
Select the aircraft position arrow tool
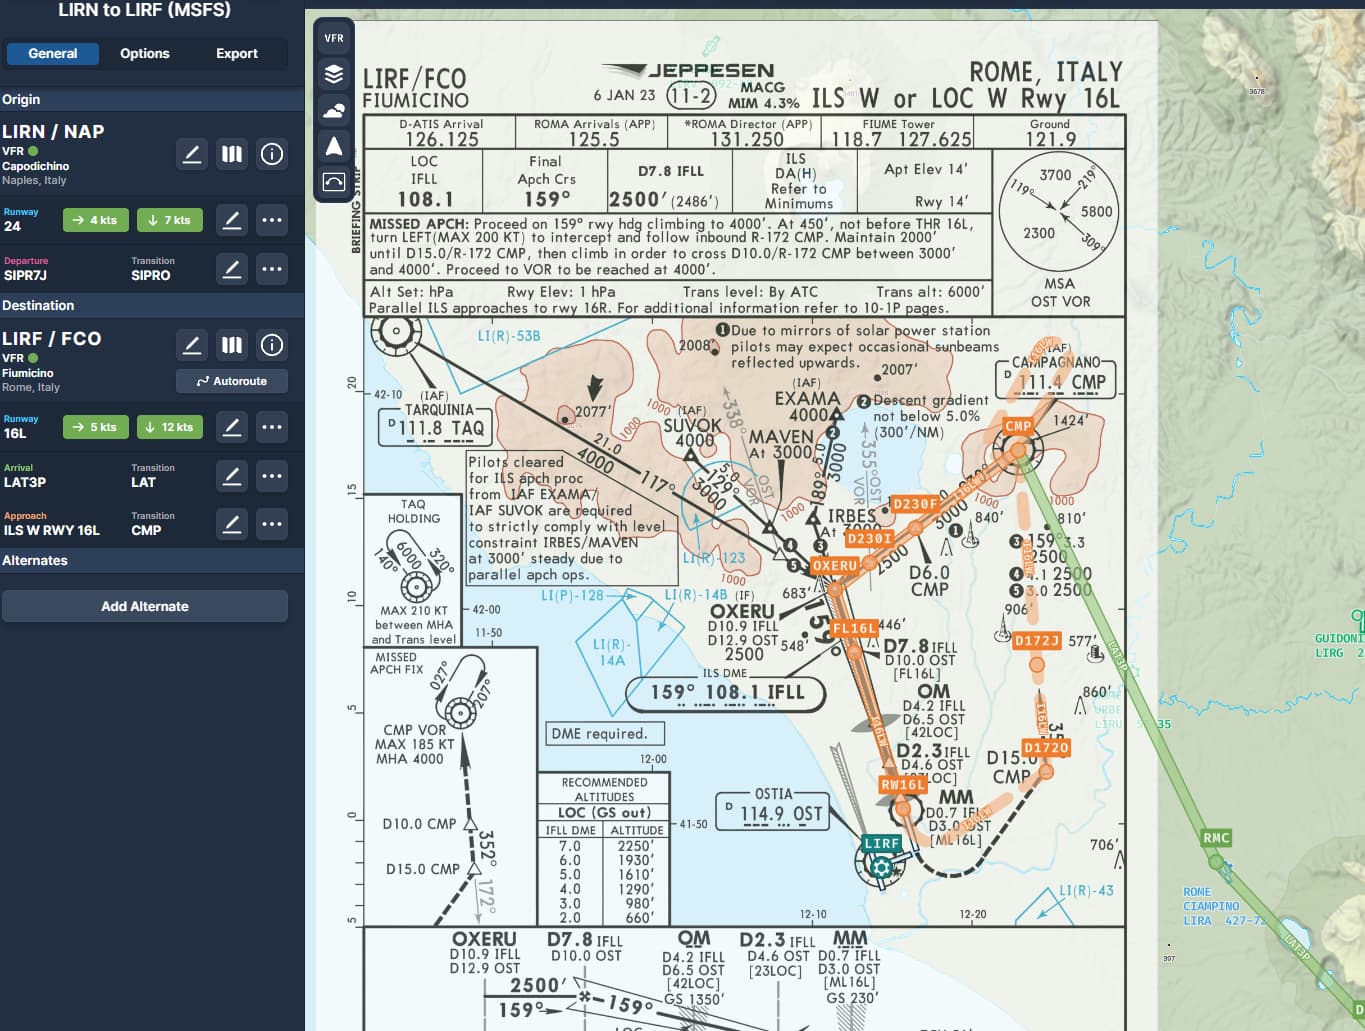click(x=334, y=146)
